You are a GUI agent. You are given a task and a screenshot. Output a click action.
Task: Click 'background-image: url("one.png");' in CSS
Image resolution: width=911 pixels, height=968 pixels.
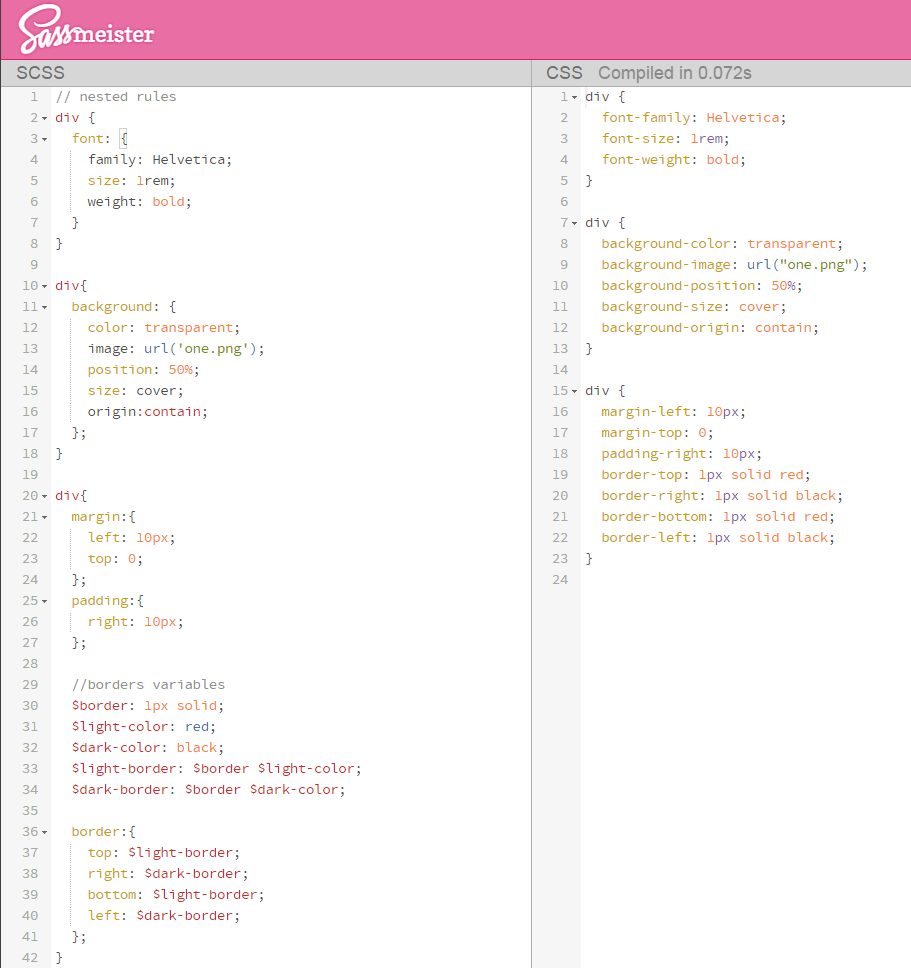734,265
